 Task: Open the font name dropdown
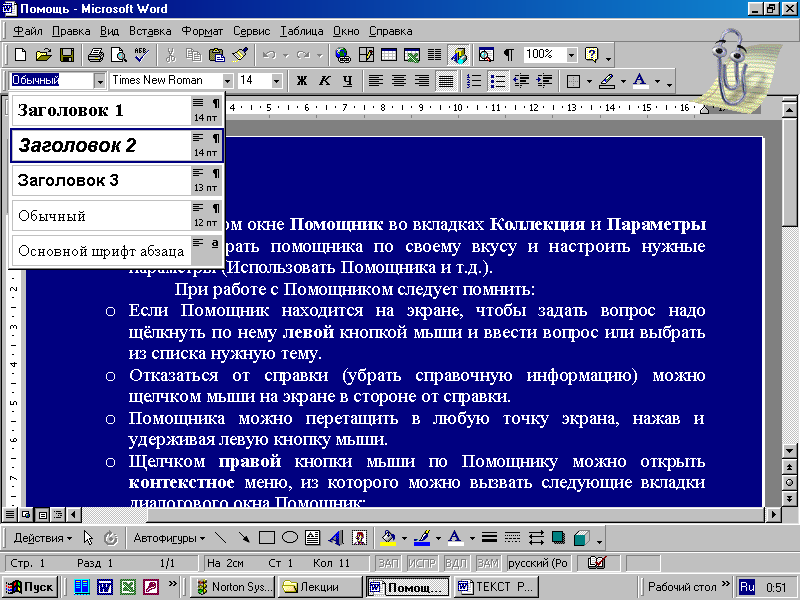click(228, 81)
